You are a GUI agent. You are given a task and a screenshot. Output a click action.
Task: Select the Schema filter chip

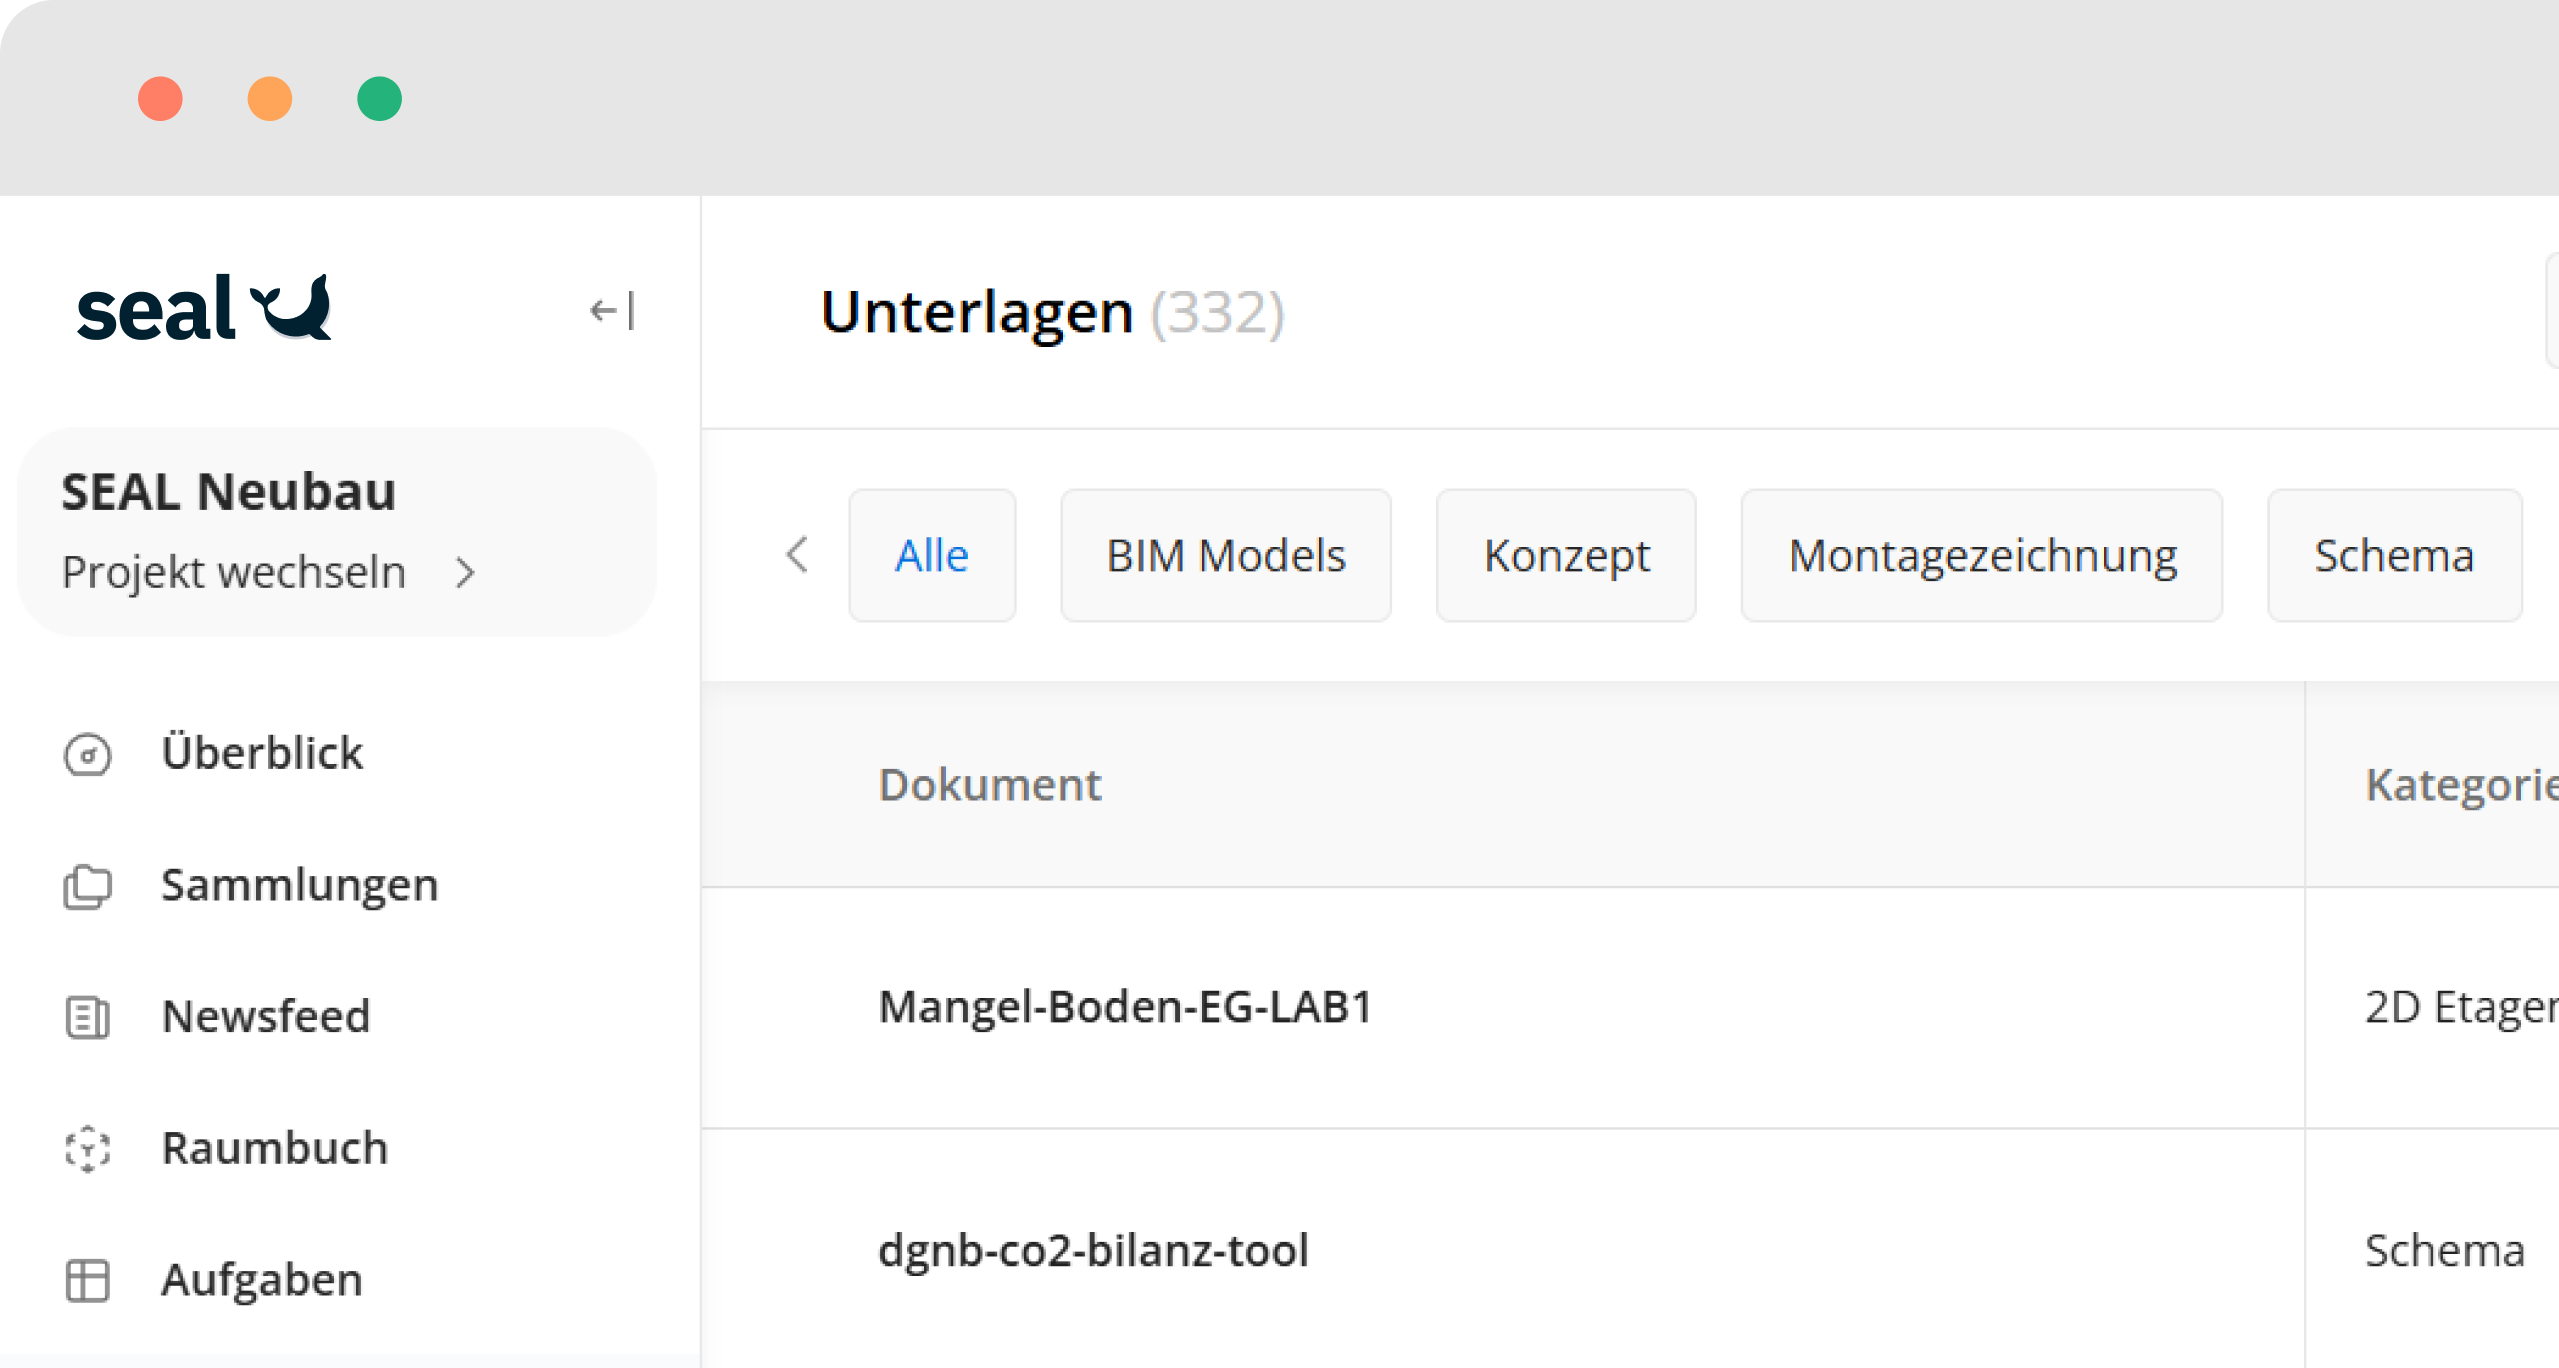click(x=2393, y=556)
